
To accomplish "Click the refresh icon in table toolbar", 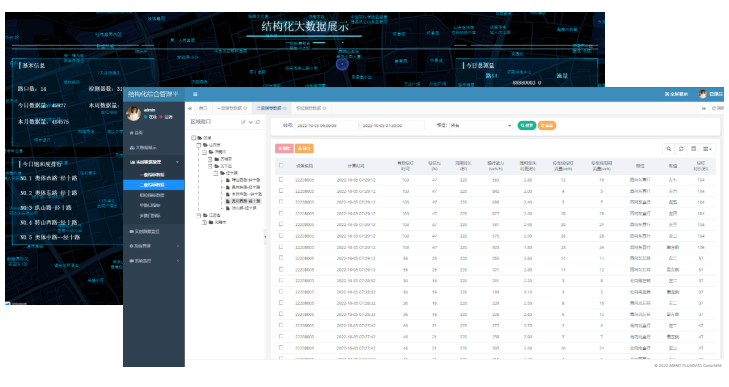I will coord(681,149).
